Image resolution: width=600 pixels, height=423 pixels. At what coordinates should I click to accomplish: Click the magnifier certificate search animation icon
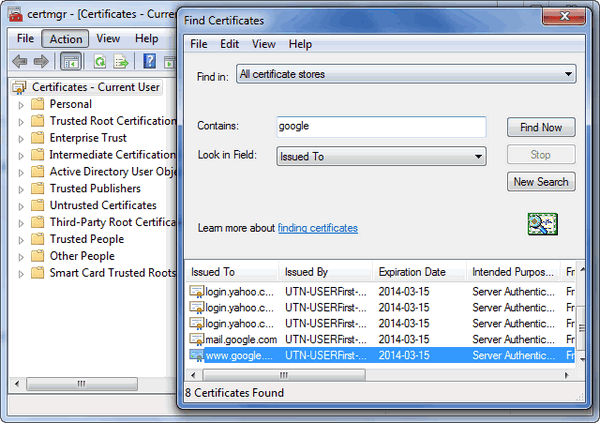click(x=542, y=224)
